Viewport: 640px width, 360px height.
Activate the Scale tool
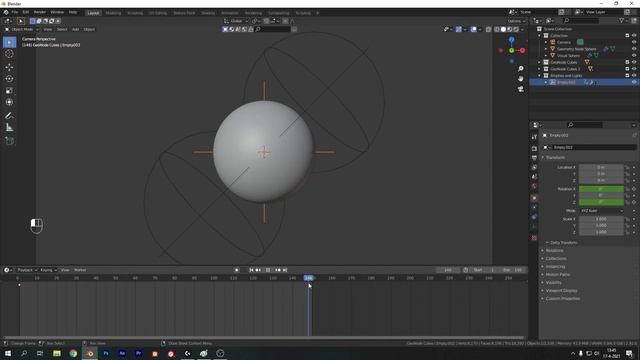[9, 91]
